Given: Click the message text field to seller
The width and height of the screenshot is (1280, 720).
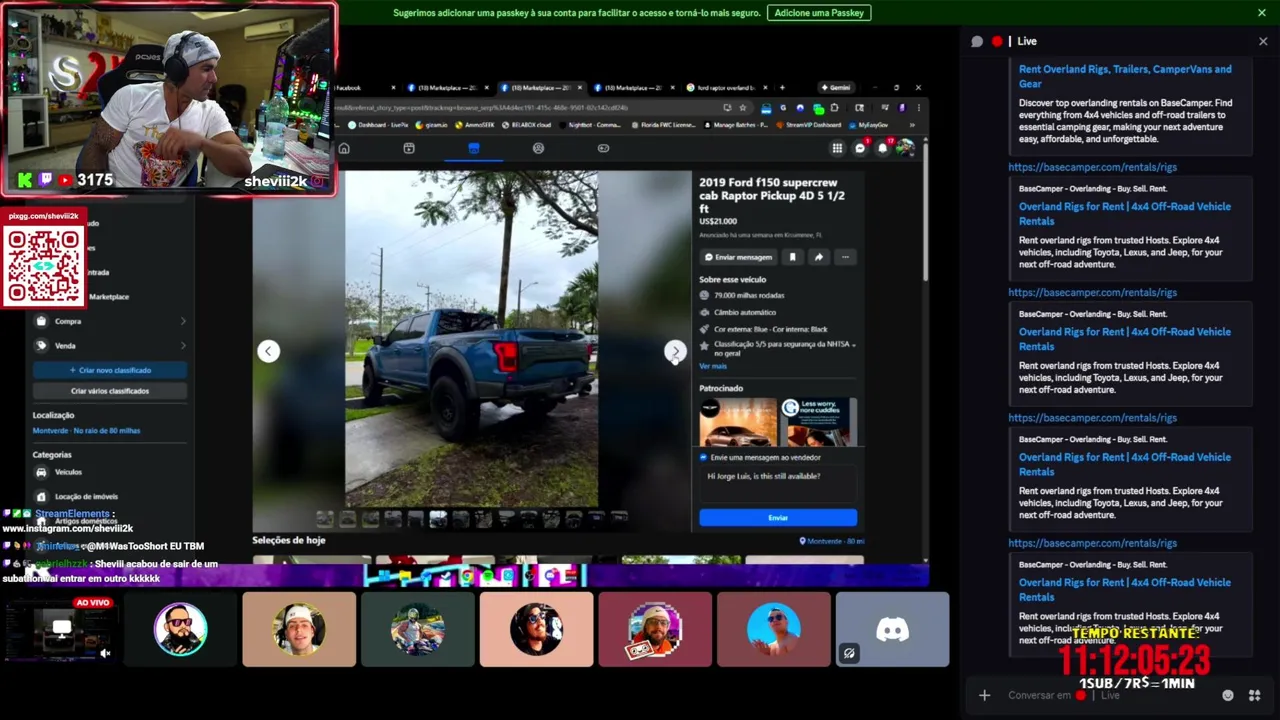Looking at the screenshot, I should tap(778, 483).
